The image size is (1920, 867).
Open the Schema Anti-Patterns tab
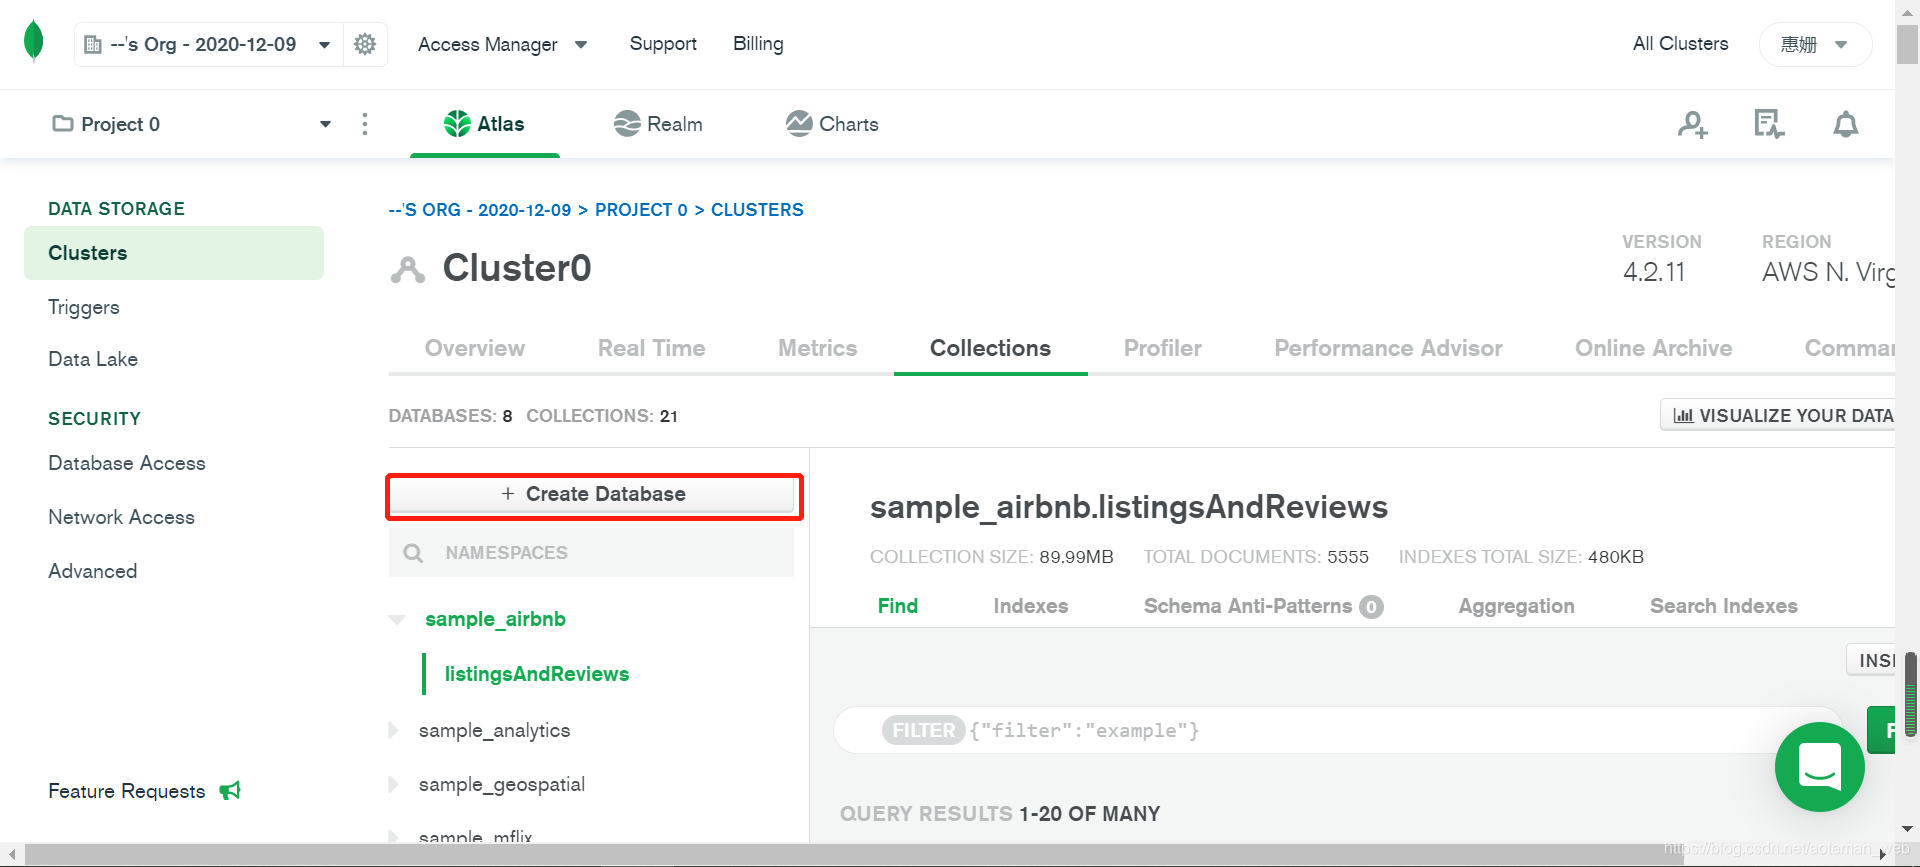tap(1263, 606)
